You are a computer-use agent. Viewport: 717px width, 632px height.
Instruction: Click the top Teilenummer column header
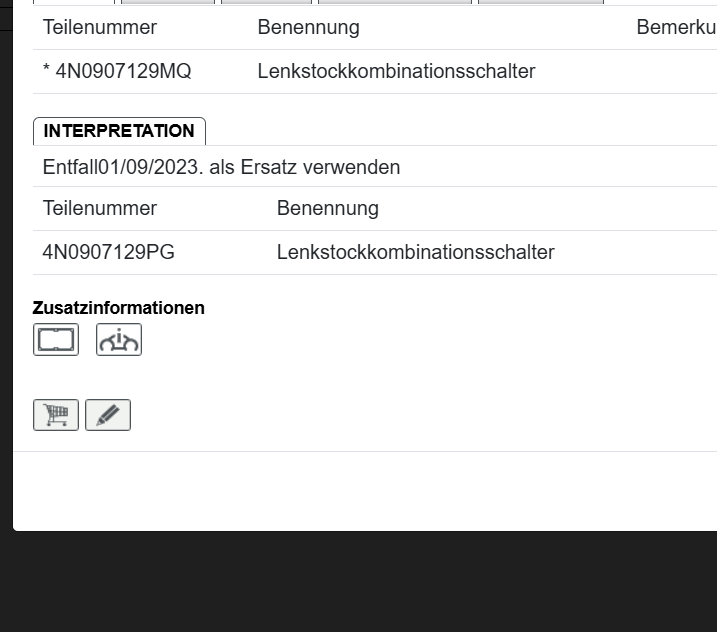pos(100,27)
